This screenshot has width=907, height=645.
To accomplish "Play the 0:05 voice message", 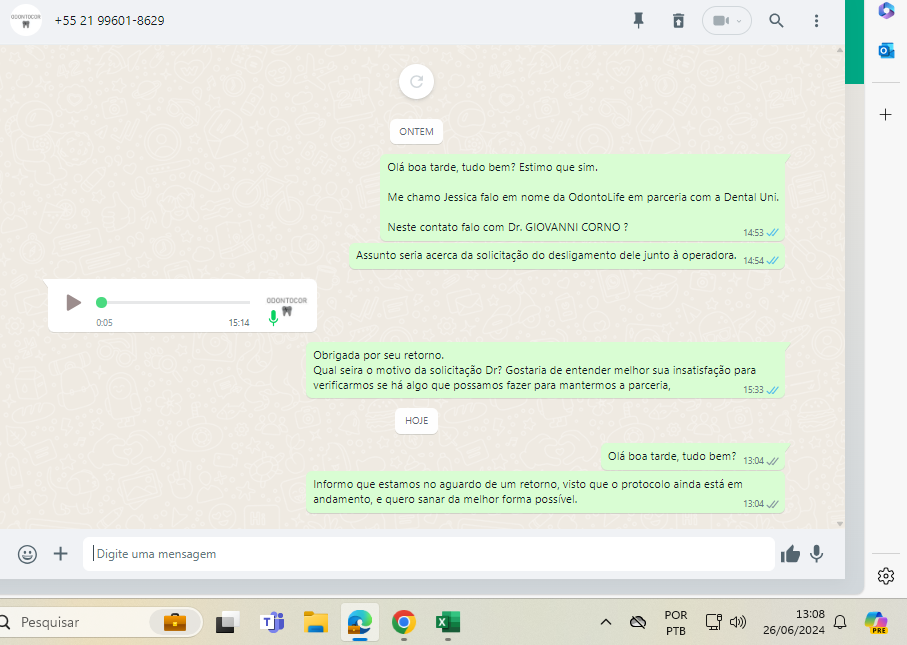I will pyautogui.click(x=73, y=303).
